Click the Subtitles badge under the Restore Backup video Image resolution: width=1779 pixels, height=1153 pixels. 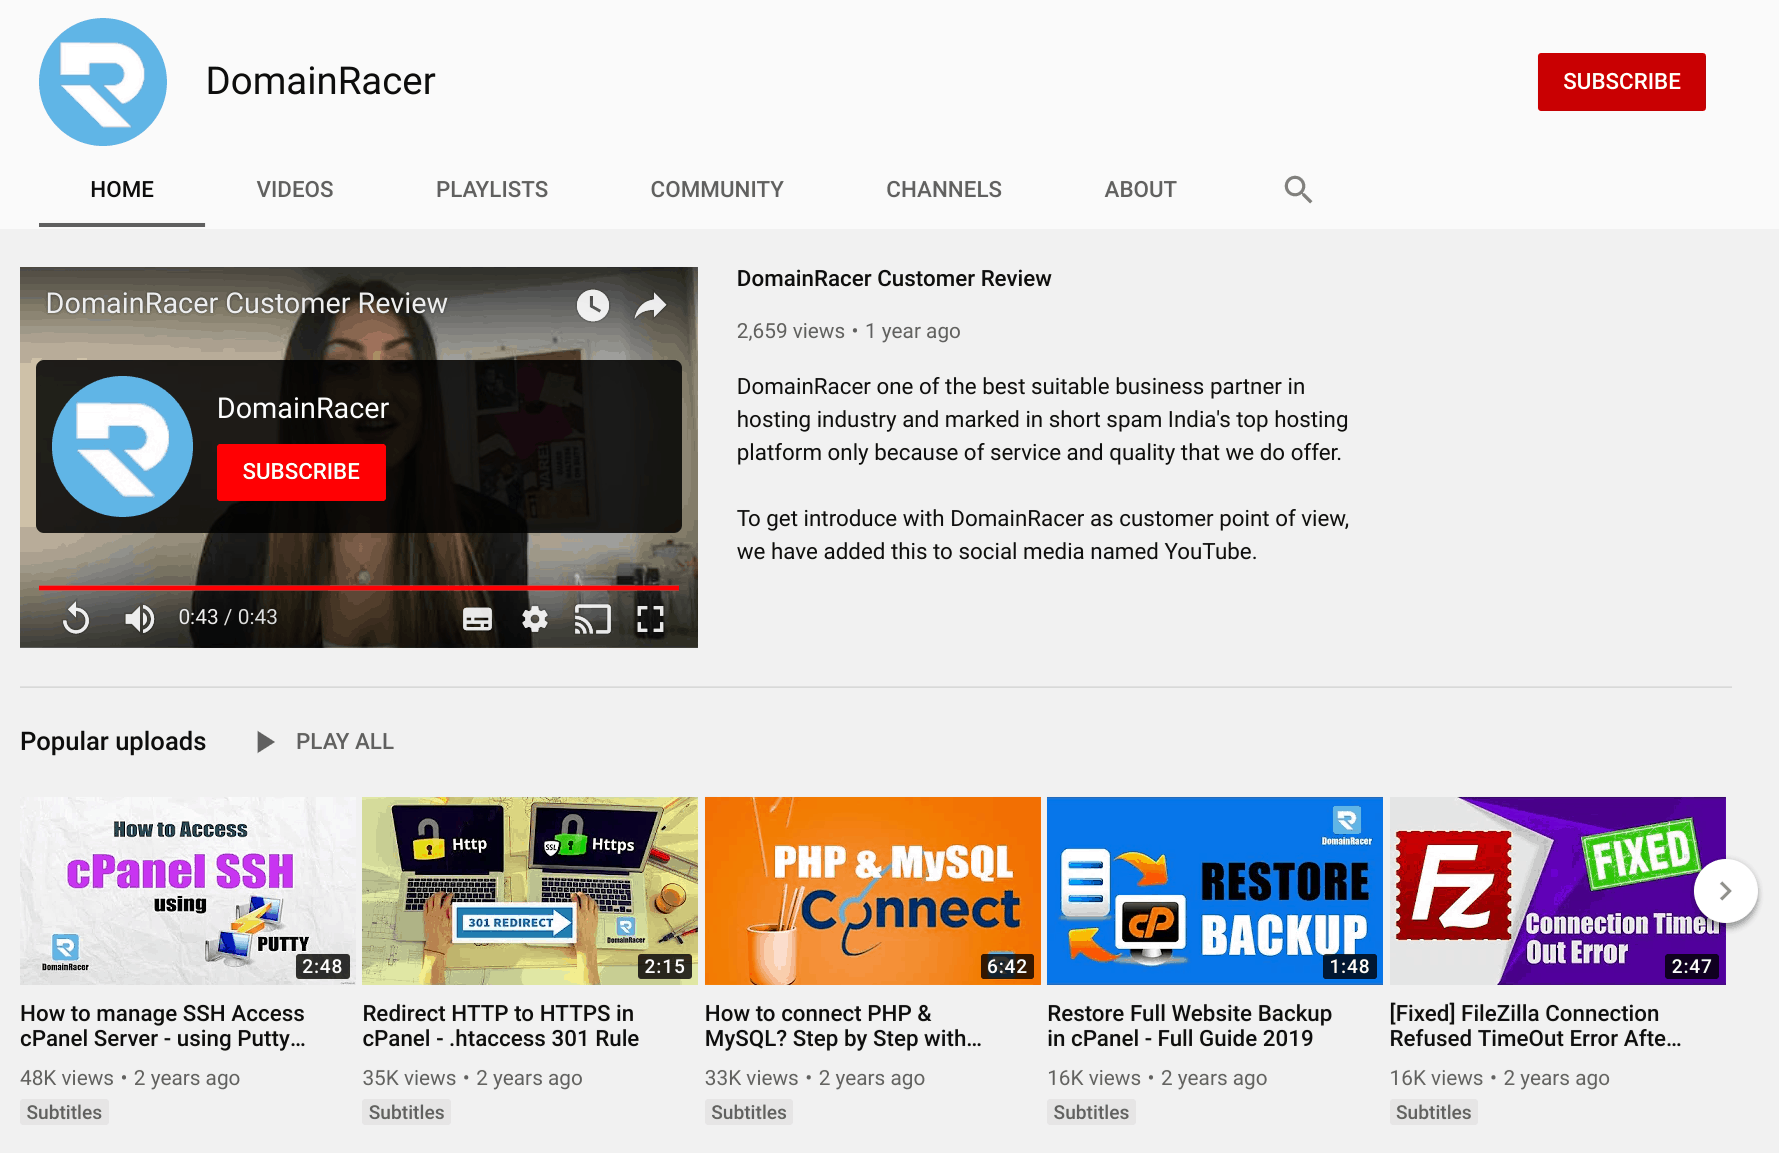point(1091,1113)
